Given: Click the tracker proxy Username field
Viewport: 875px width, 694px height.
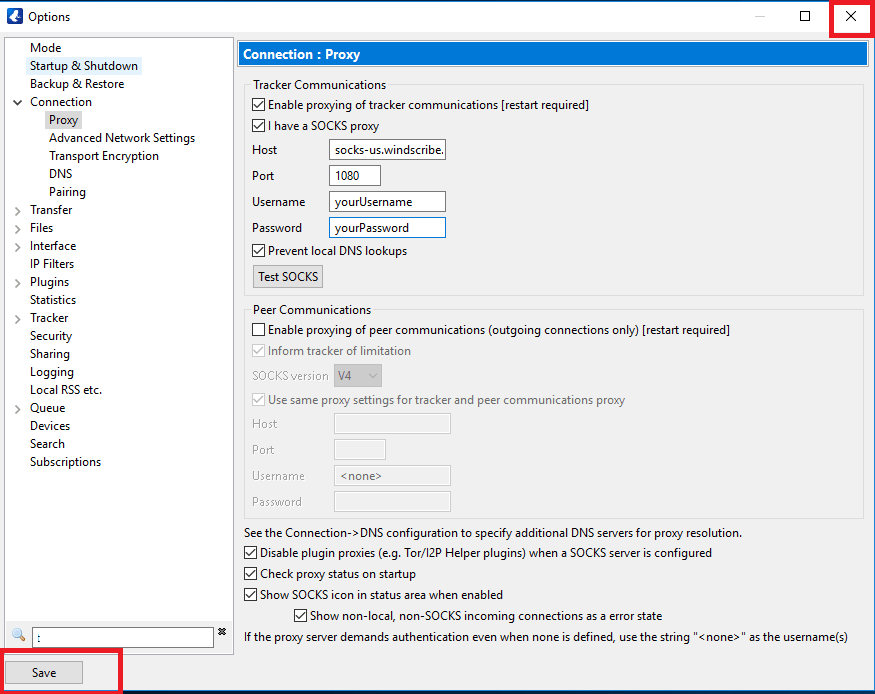Looking at the screenshot, I should click(x=387, y=201).
